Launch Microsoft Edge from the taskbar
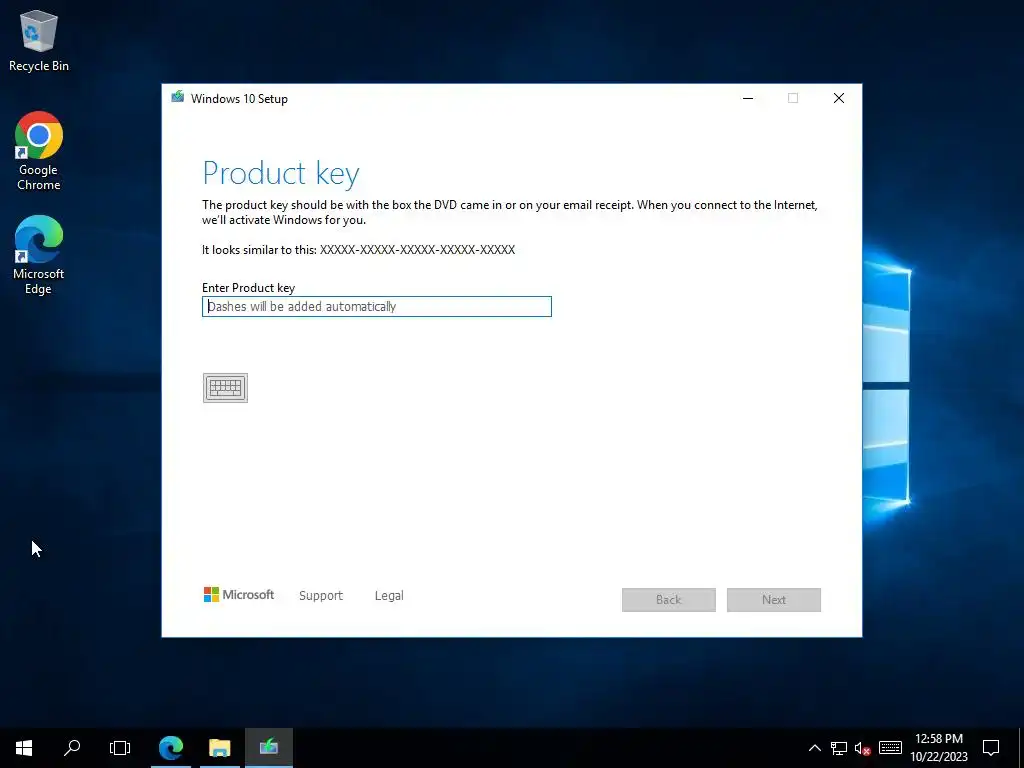Image resolution: width=1024 pixels, height=768 pixels. pyautogui.click(x=171, y=748)
